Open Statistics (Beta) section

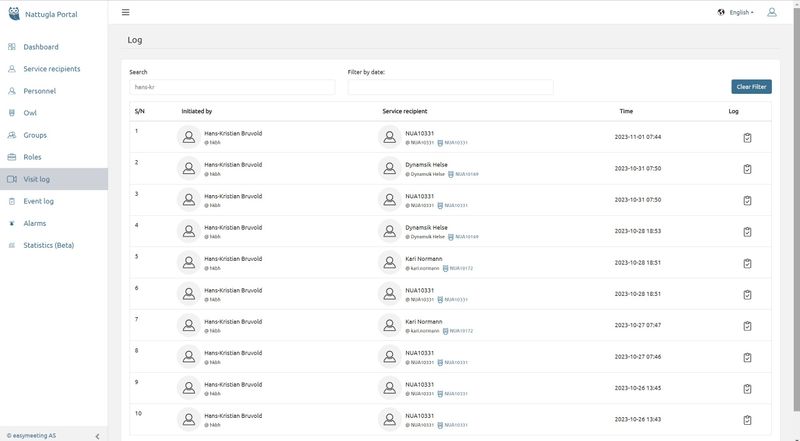(49, 245)
